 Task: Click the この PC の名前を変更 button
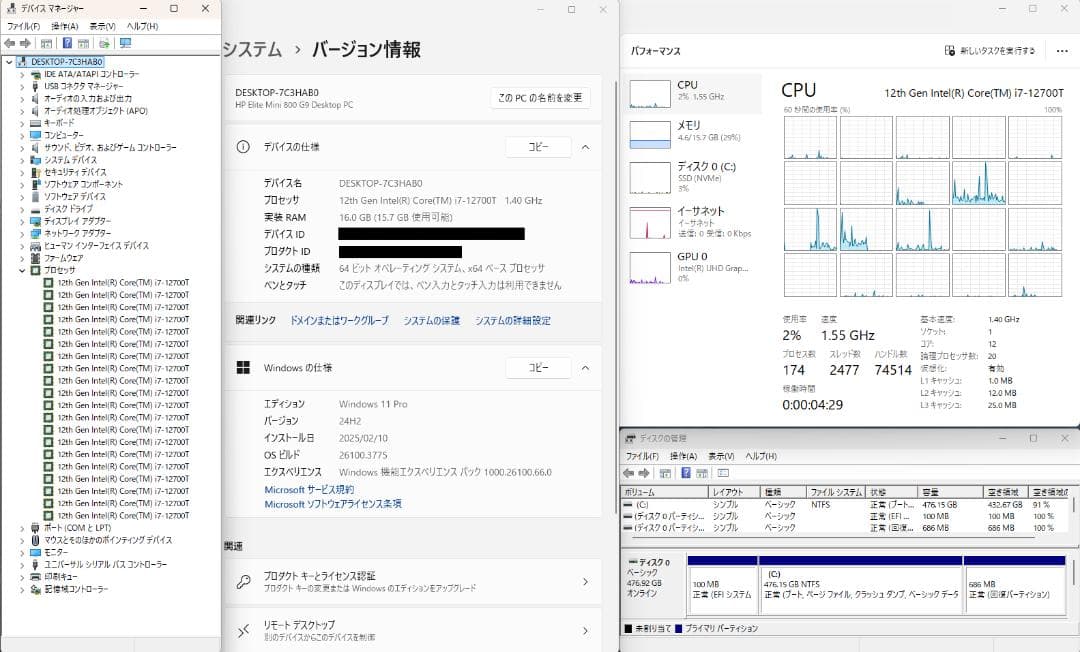point(540,97)
